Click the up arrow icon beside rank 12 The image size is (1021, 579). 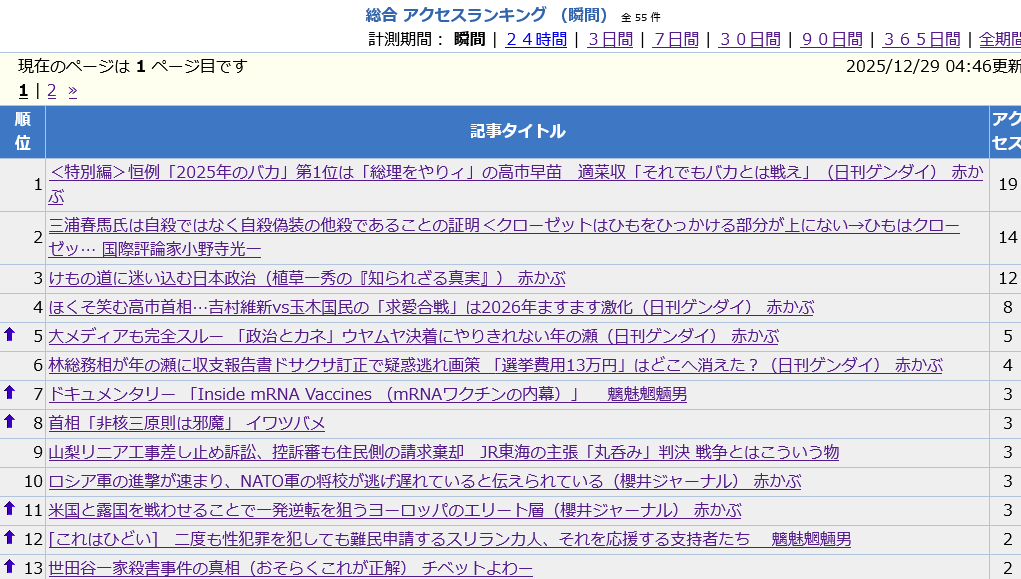pyautogui.click(x=10, y=538)
